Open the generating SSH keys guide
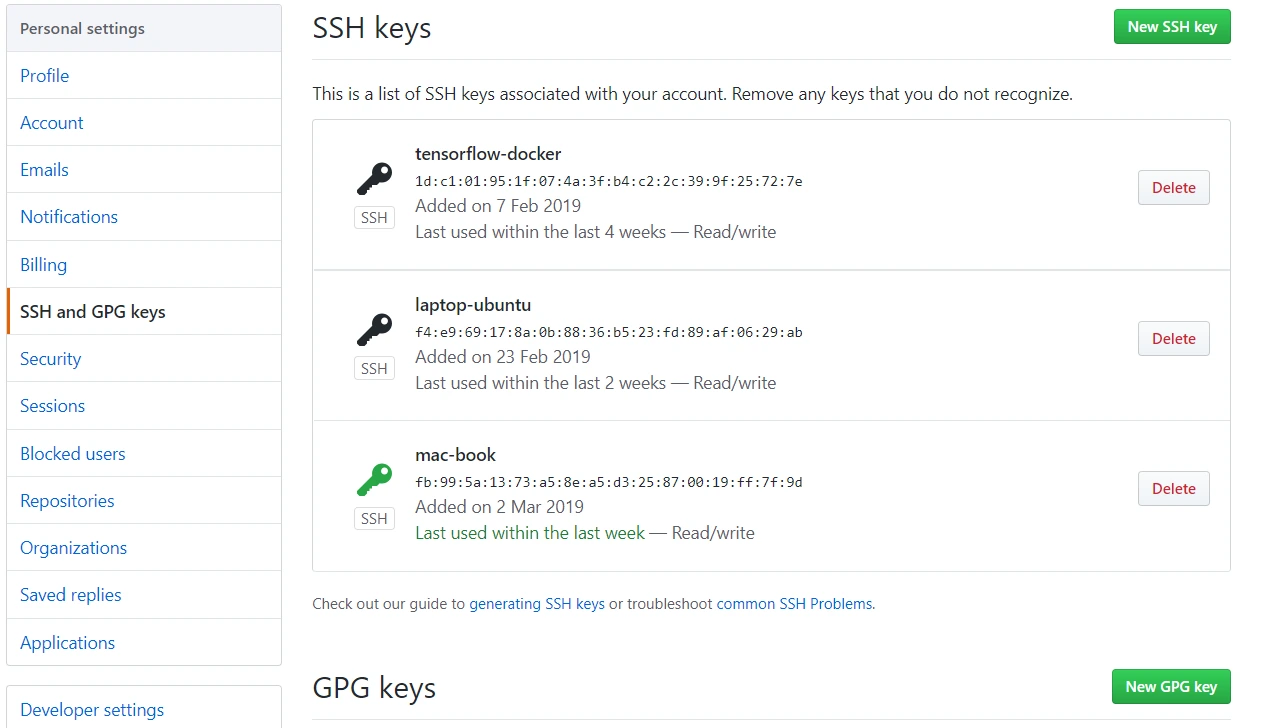This screenshot has height=728, width=1277. 537,604
